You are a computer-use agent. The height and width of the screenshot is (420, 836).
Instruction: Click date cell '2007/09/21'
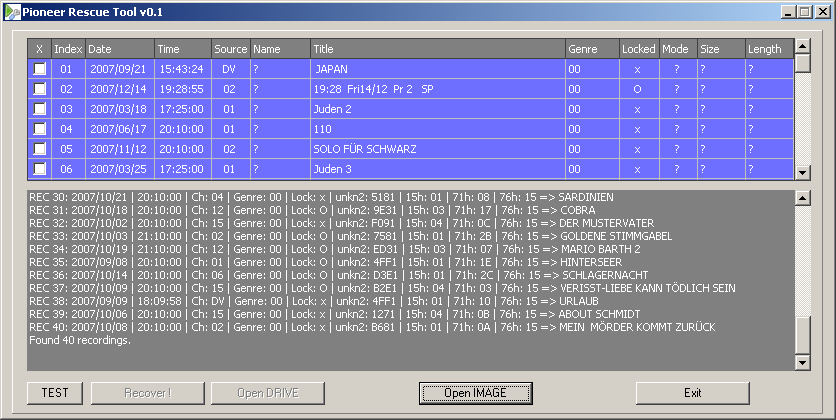pos(120,69)
